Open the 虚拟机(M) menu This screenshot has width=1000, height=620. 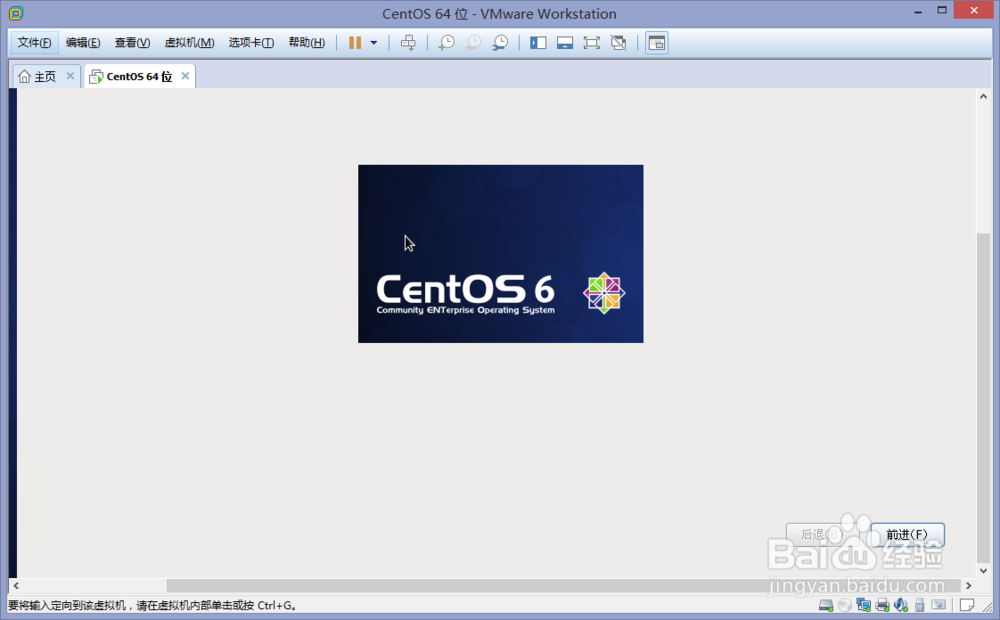[x=189, y=43]
